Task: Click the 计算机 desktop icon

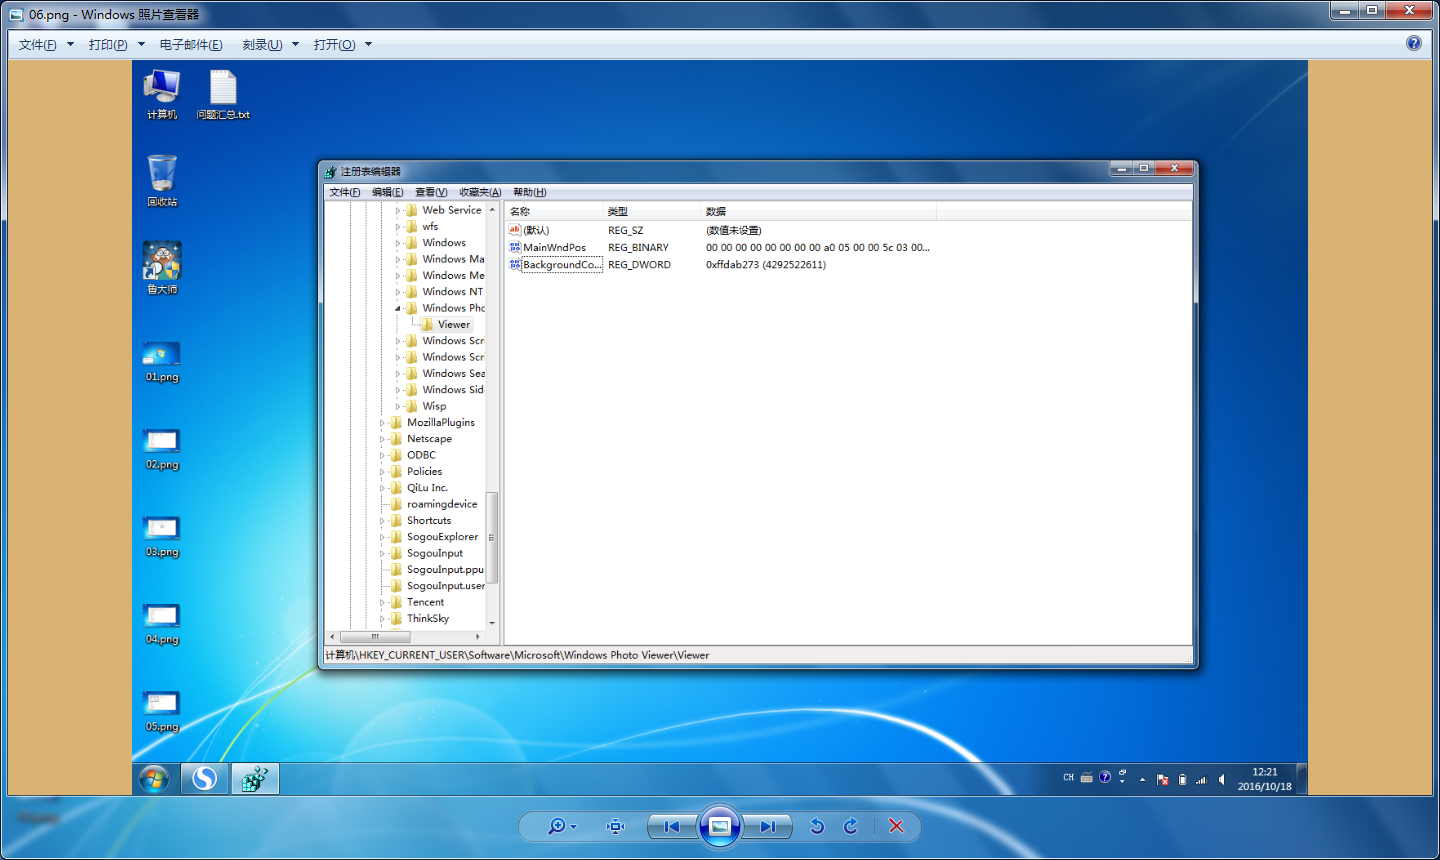Action: (162, 95)
